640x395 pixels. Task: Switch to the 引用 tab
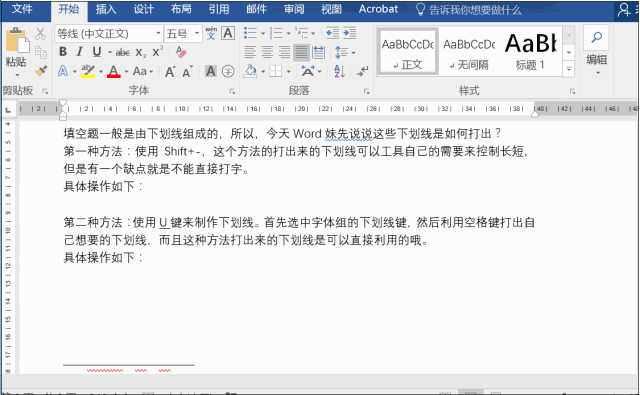(219, 9)
